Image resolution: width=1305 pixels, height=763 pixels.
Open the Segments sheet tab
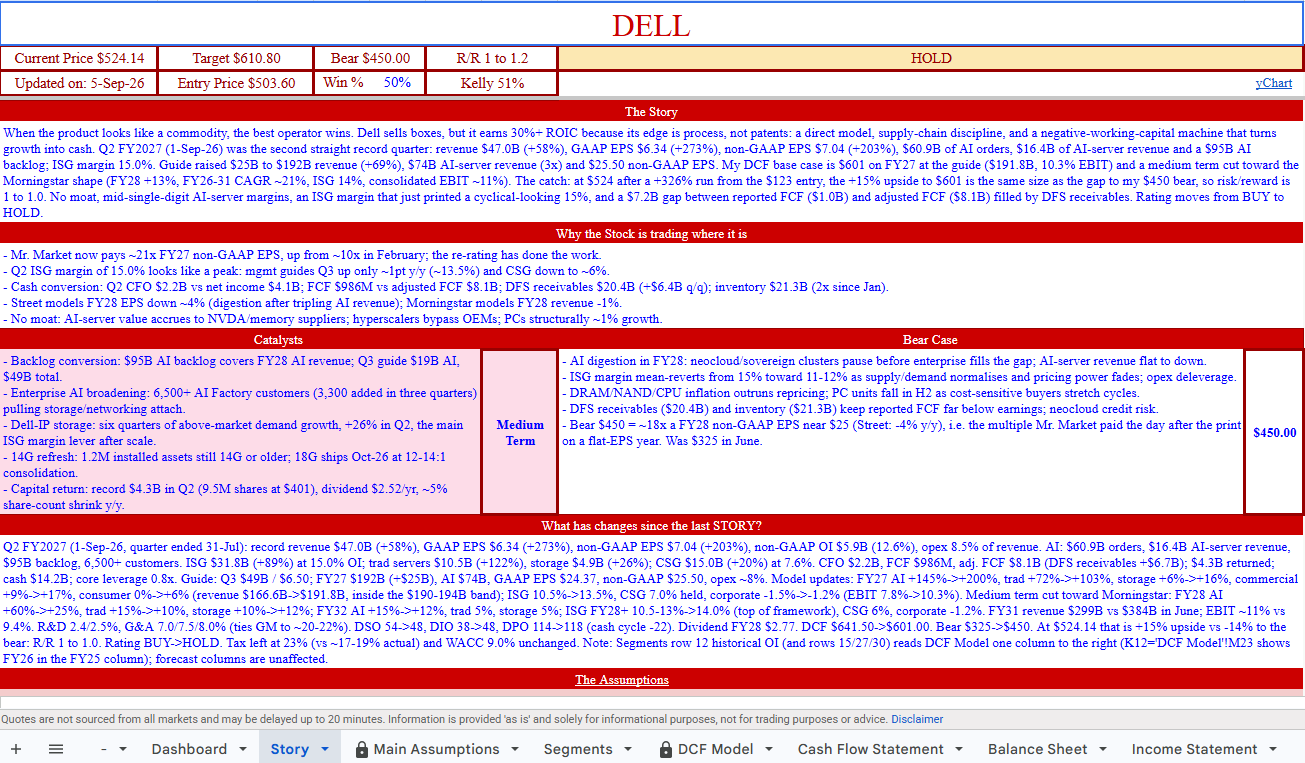(x=578, y=748)
